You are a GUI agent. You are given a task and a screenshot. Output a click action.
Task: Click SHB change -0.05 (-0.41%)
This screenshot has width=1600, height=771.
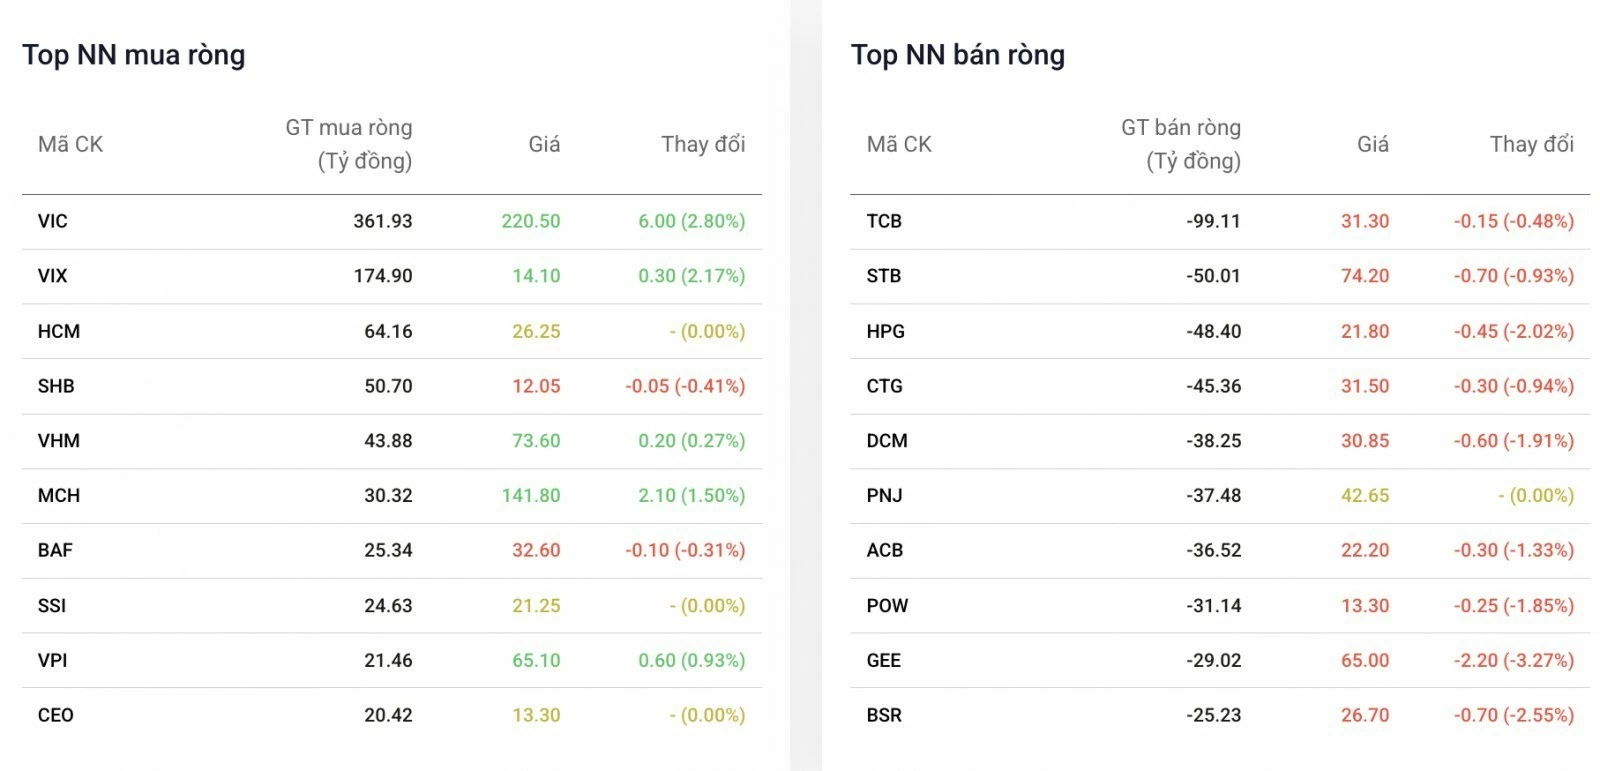(x=685, y=386)
